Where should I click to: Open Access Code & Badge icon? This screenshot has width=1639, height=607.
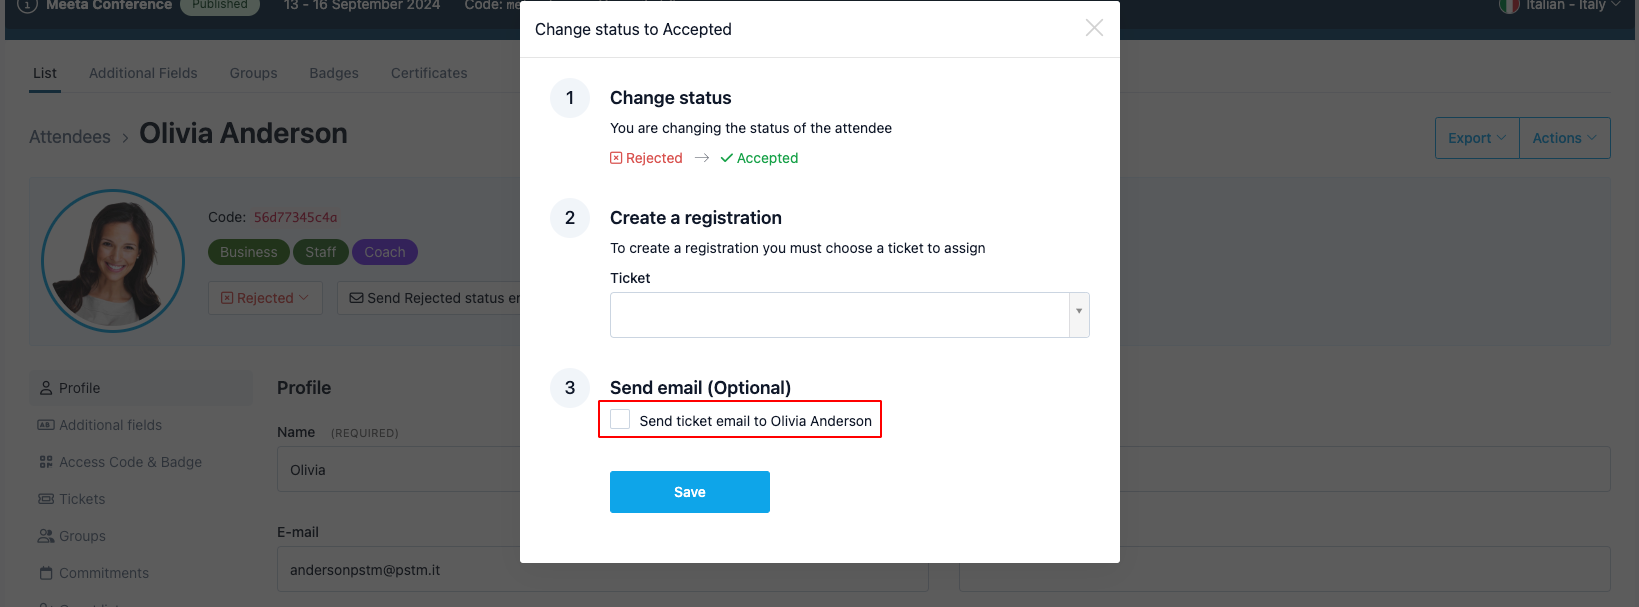point(46,462)
